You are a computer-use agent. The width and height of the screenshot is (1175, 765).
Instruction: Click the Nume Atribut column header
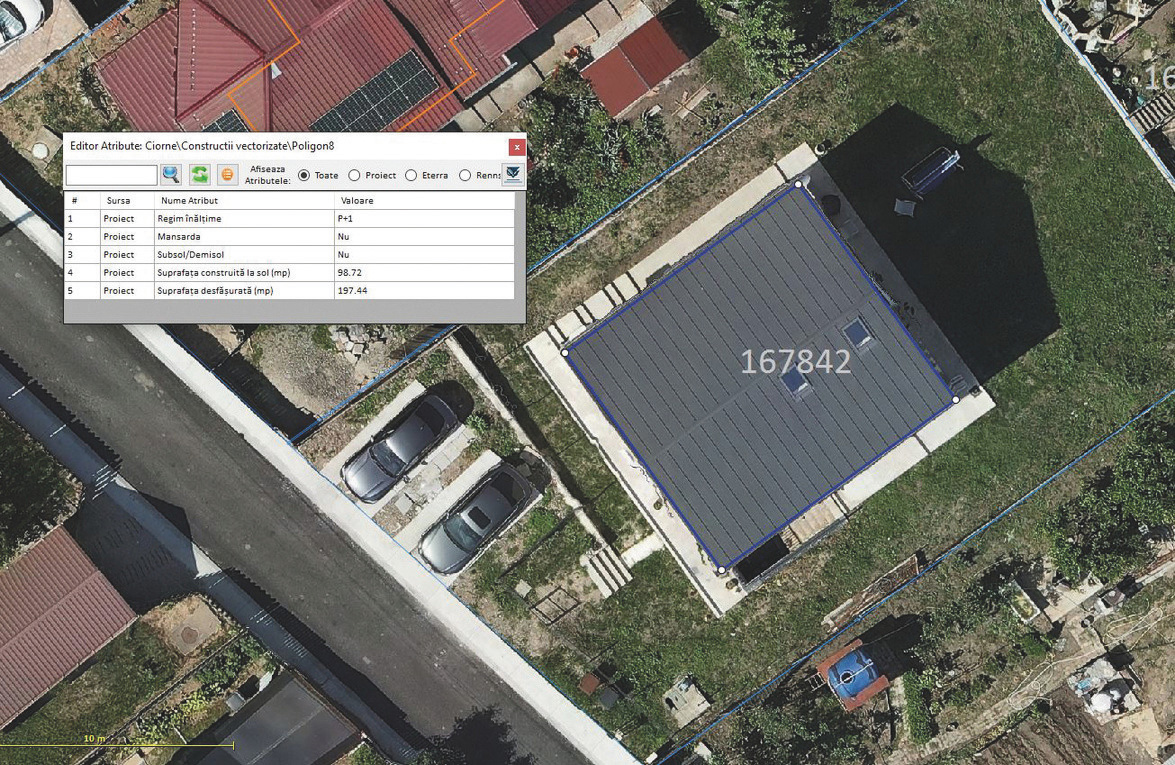(x=189, y=201)
